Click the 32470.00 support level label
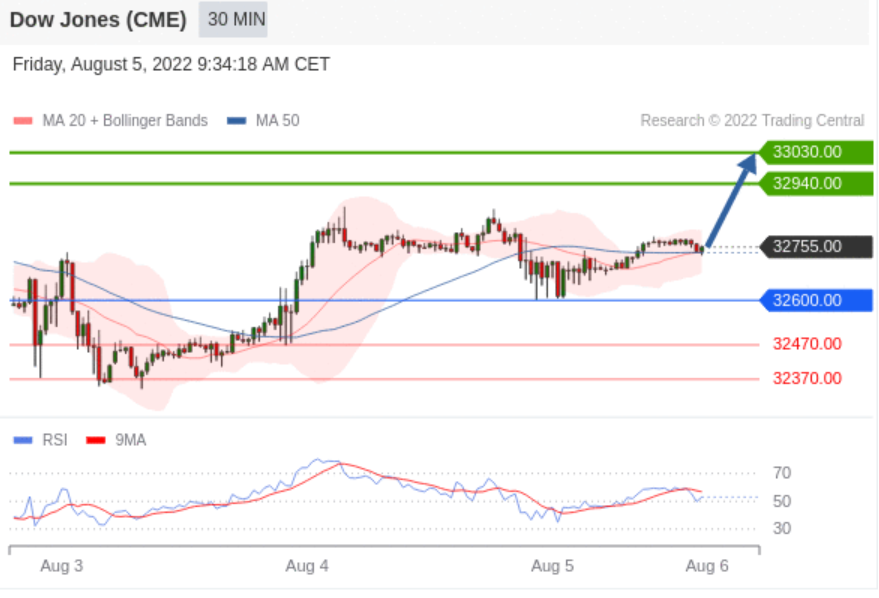 point(807,344)
